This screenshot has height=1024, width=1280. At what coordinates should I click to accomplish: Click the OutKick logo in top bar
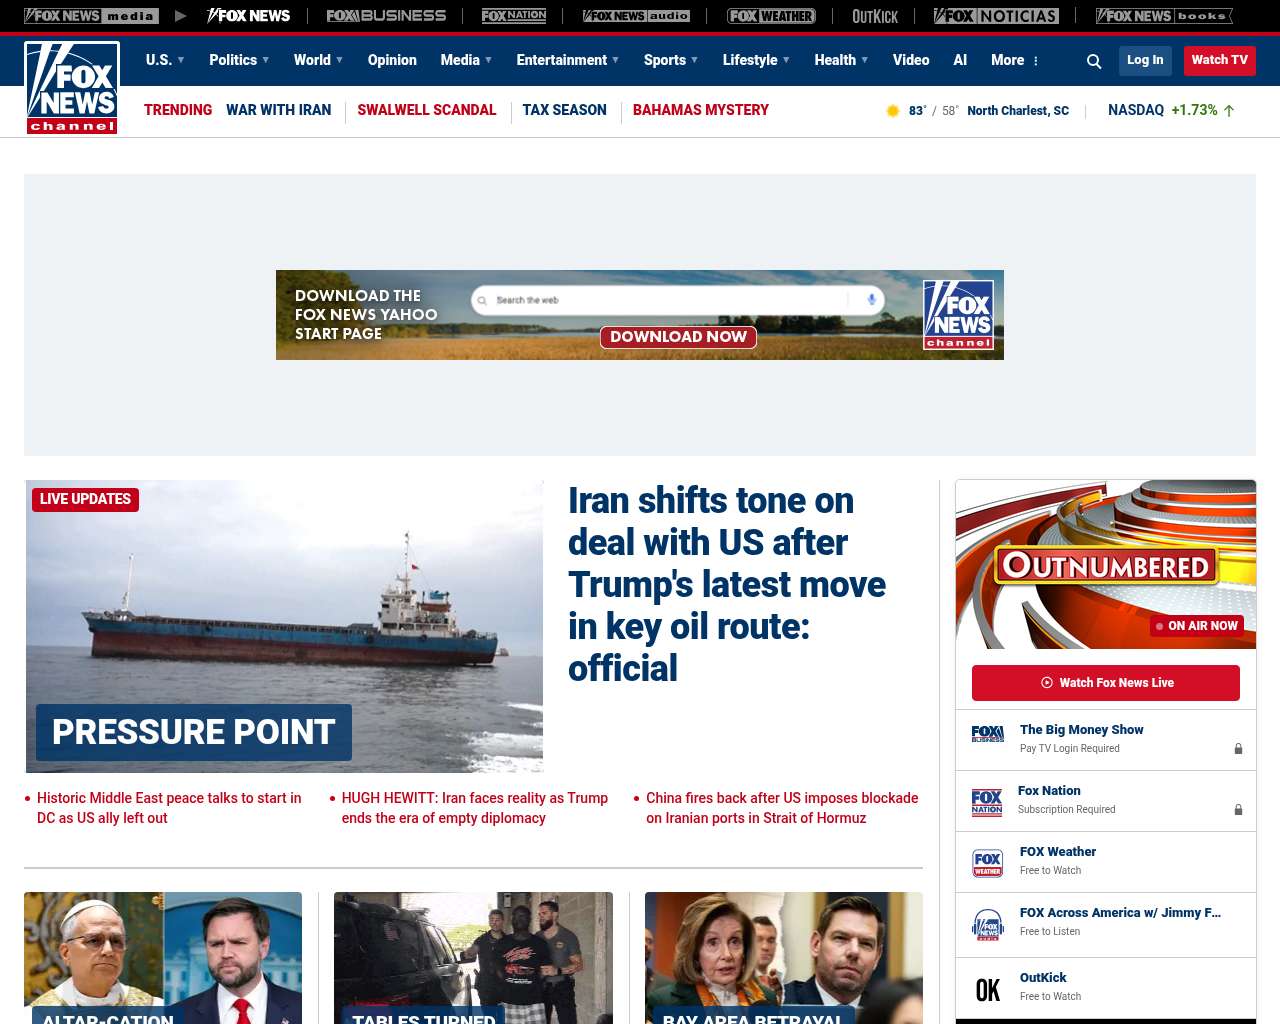[875, 16]
